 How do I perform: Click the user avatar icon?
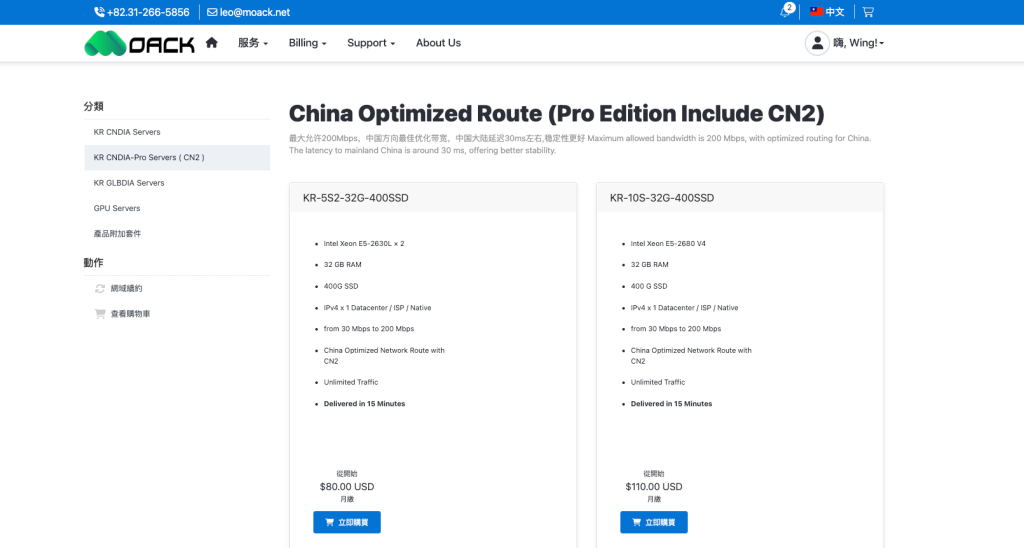817,43
